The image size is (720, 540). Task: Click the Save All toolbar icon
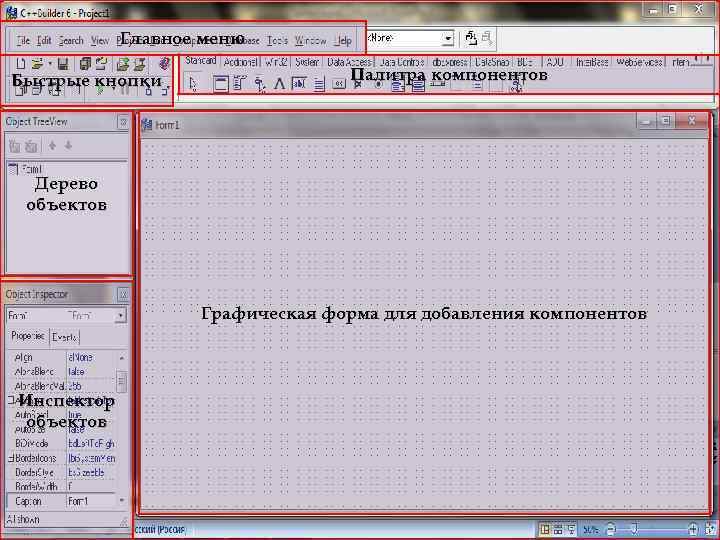tap(85, 63)
